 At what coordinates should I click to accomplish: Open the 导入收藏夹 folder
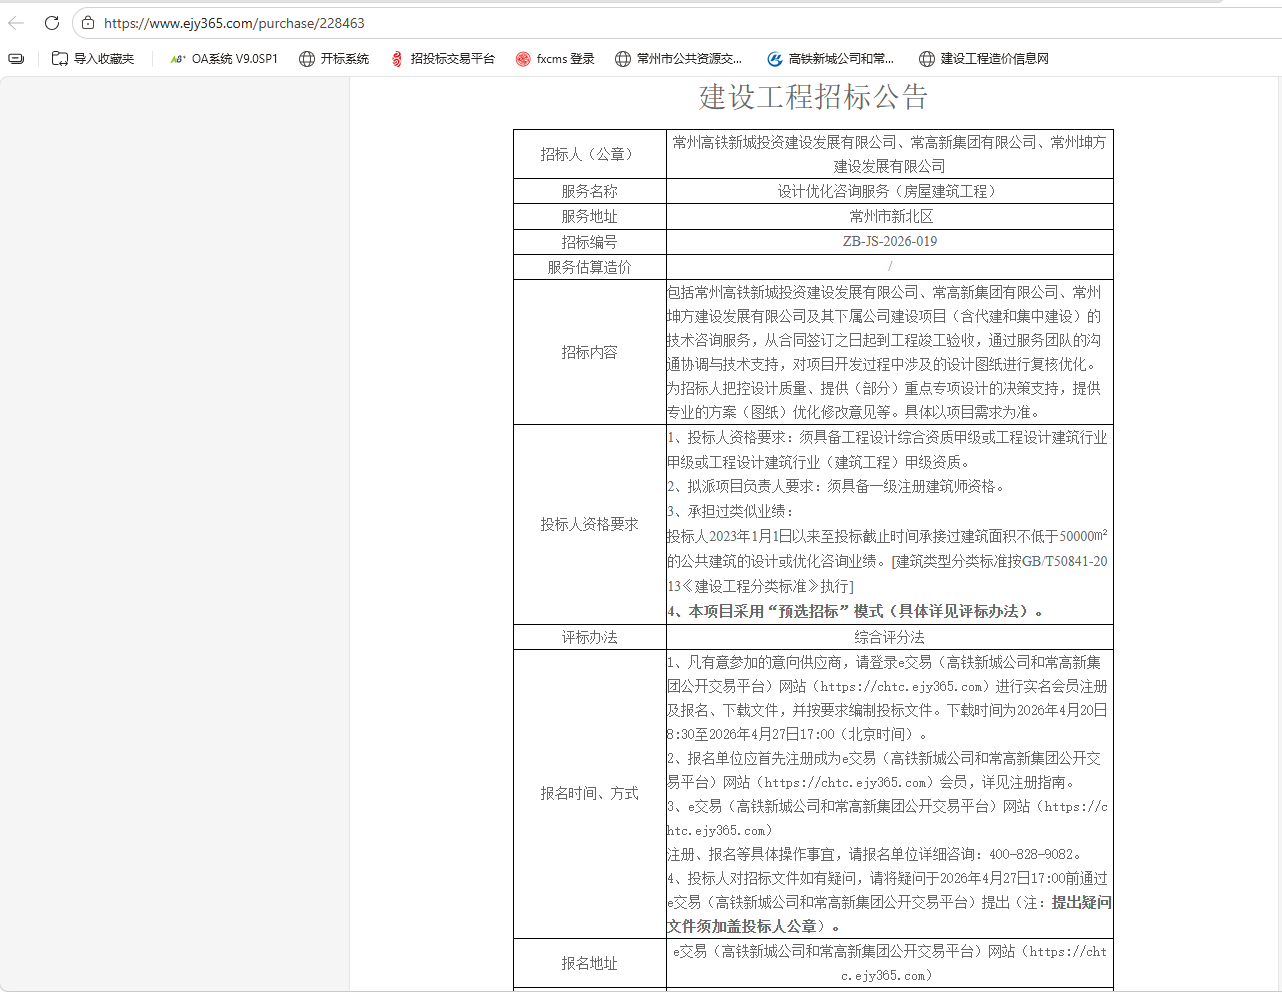[93, 59]
